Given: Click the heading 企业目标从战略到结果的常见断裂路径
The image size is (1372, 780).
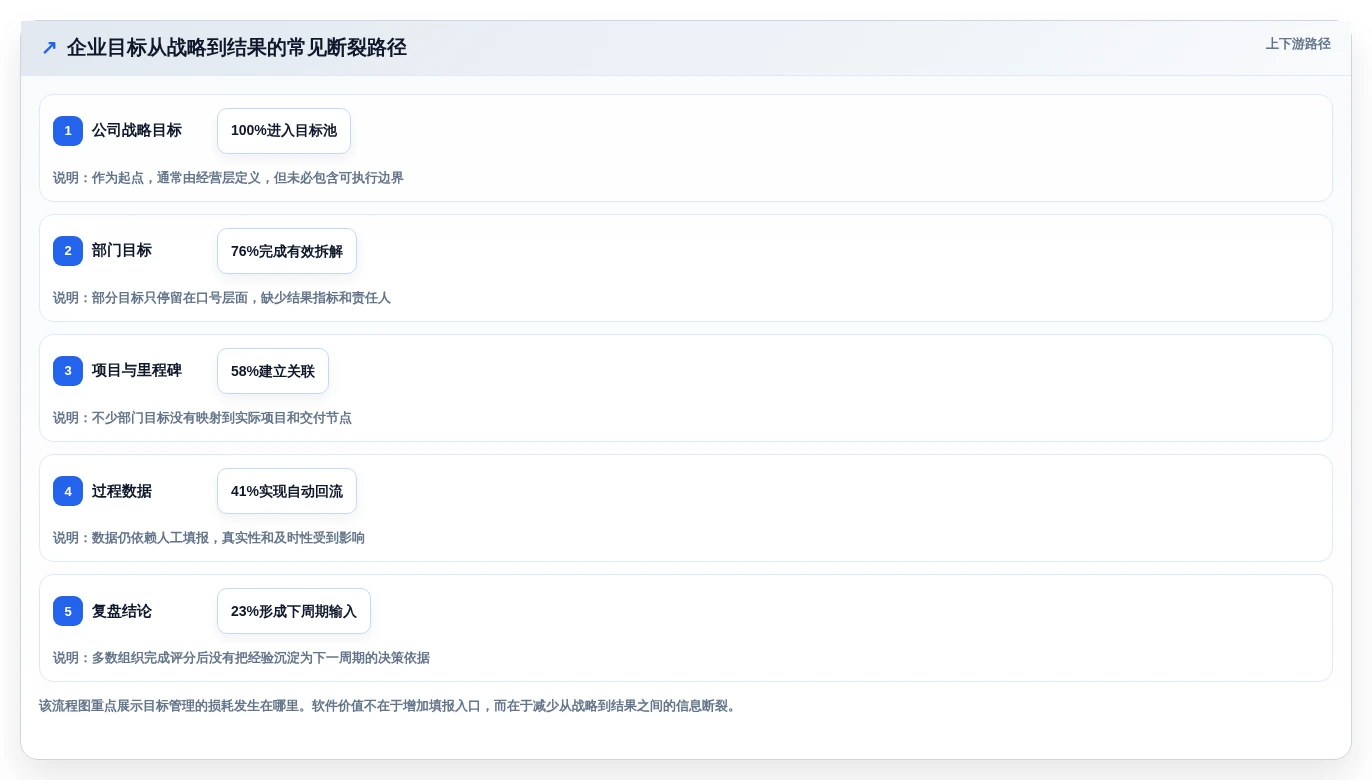Looking at the screenshot, I should (x=236, y=48).
